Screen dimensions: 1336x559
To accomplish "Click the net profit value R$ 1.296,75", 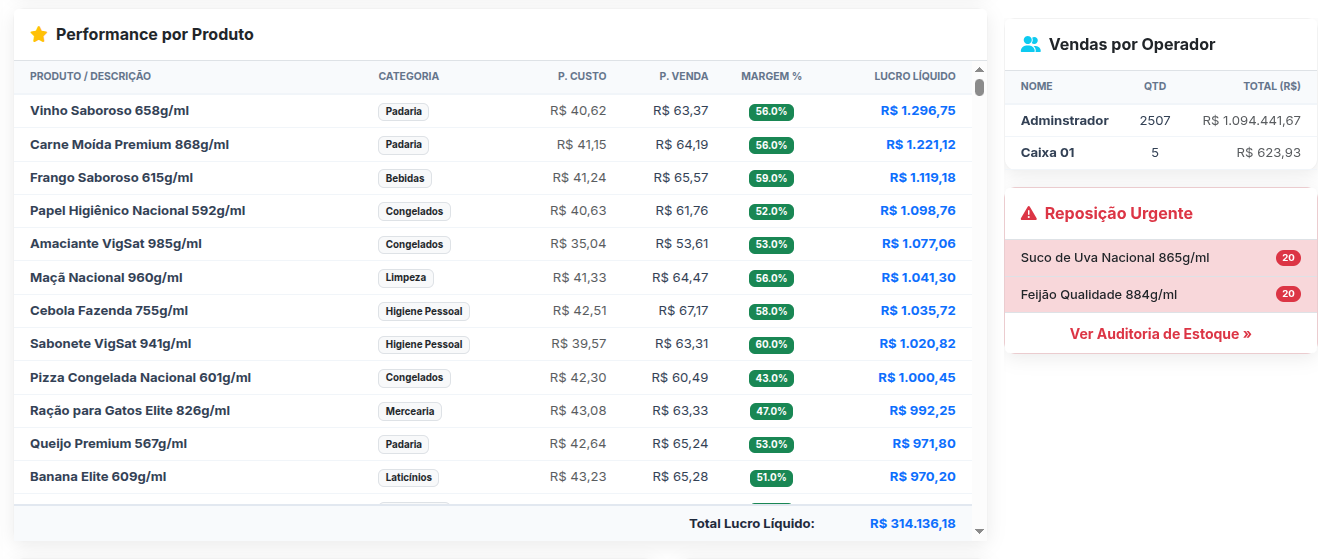I will pos(918,111).
